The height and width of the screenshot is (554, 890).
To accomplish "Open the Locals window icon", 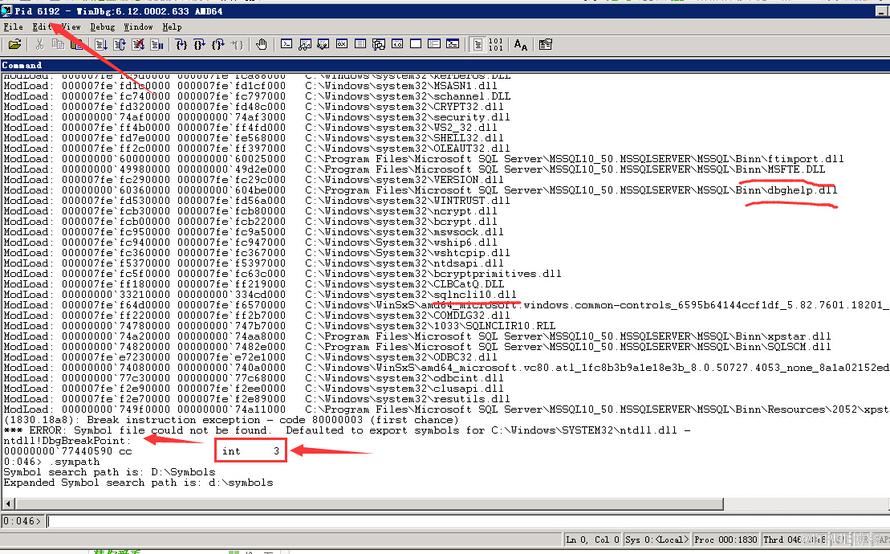I will point(323,44).
